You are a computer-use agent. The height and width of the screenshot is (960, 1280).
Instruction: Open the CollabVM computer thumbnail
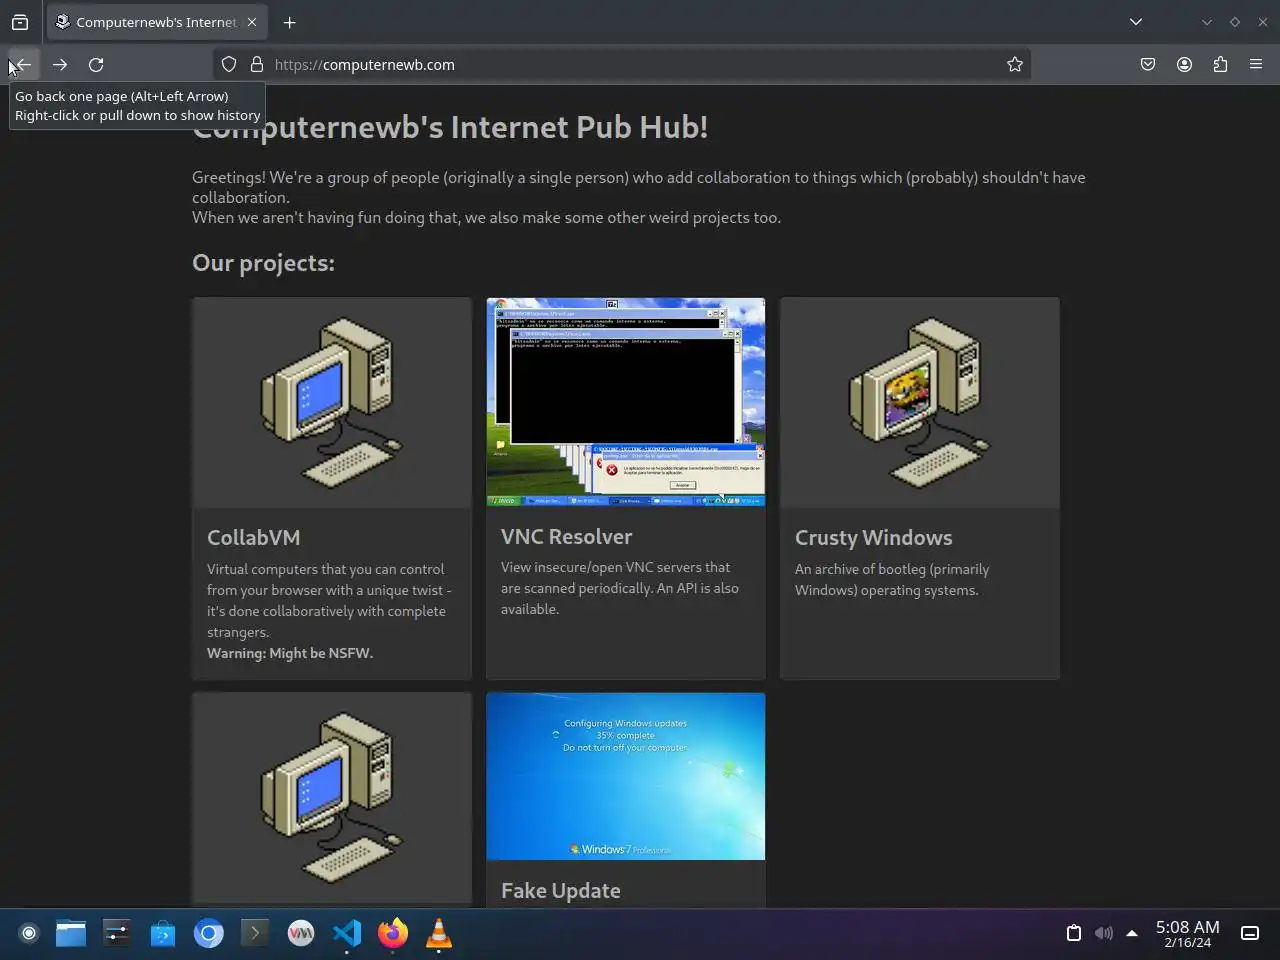332,403
